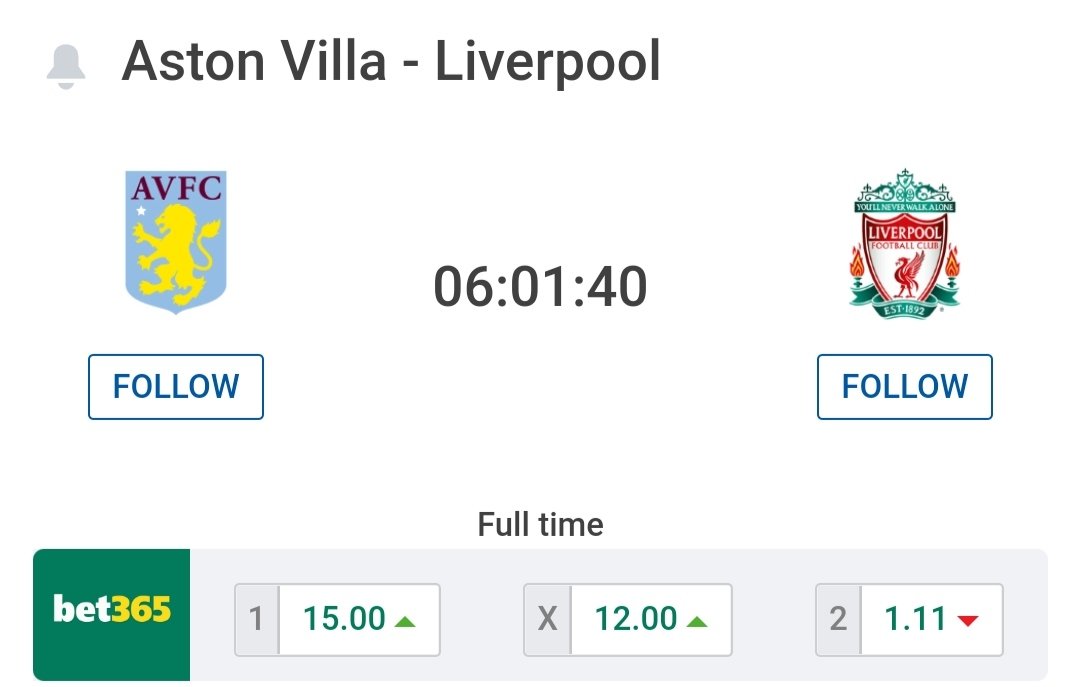The height and width of the screenshot is (687, 1080).
Task: Follow Aston Villa with the FOLLOW button
Action: pyautogui.click(x=176, y=387)
